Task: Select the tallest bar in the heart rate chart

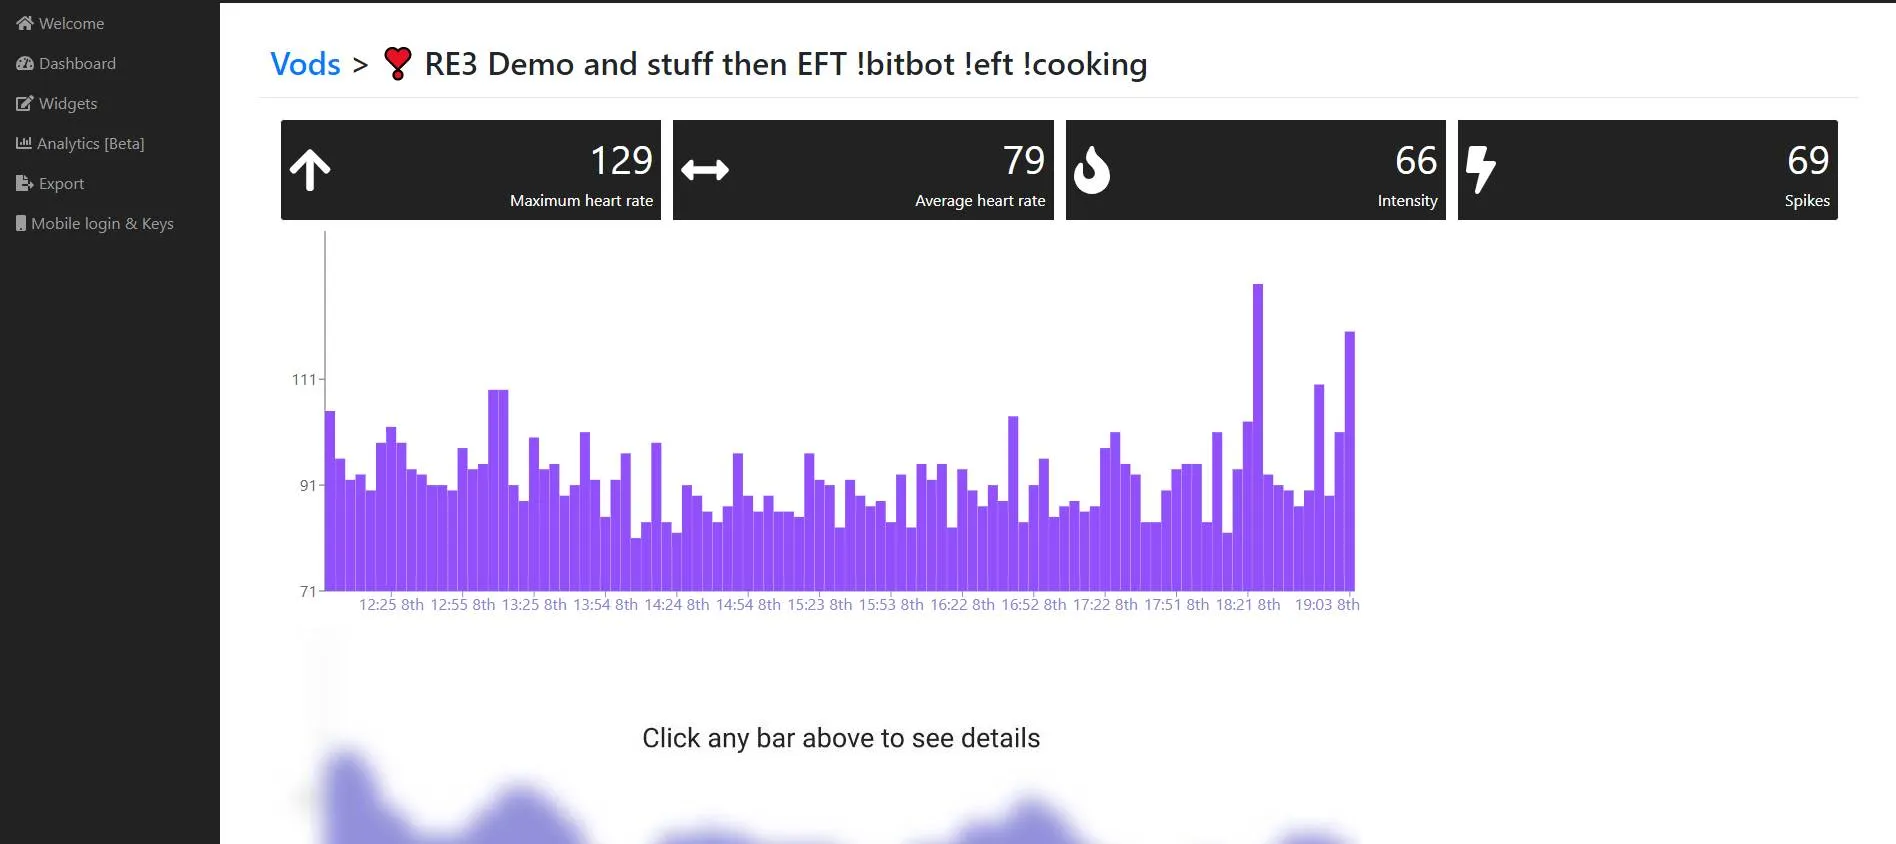Action: pyautogui.click(x=1258, y=437)
